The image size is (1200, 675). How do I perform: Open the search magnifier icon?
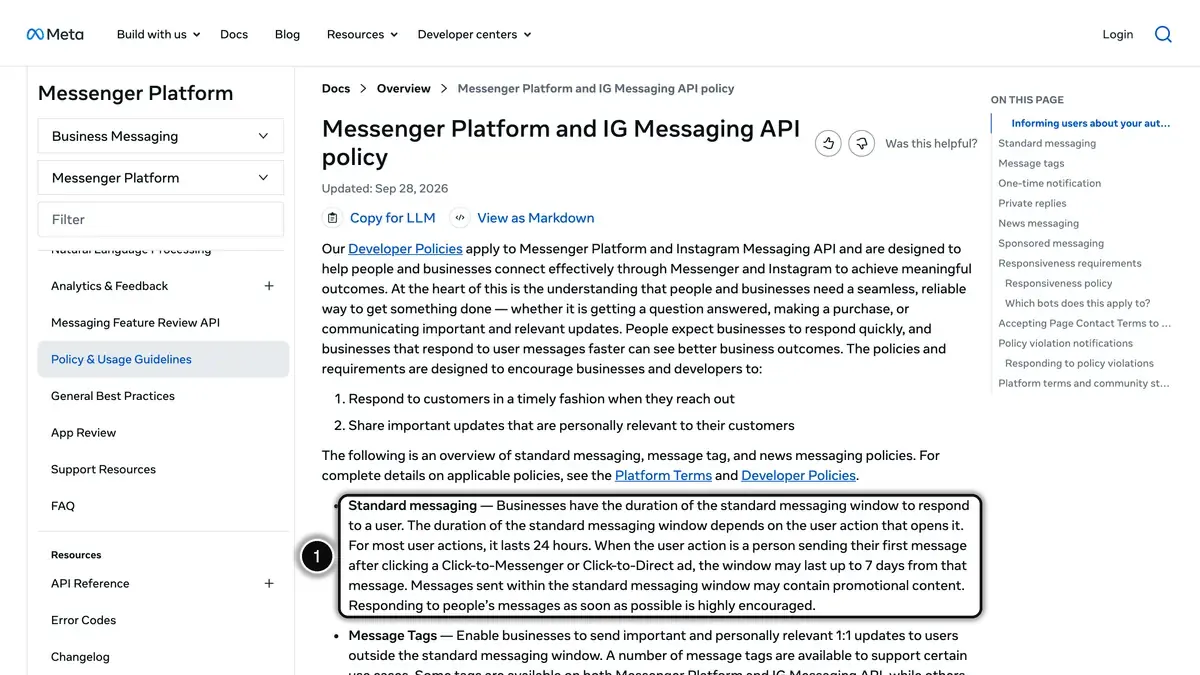coord(1163,34)
